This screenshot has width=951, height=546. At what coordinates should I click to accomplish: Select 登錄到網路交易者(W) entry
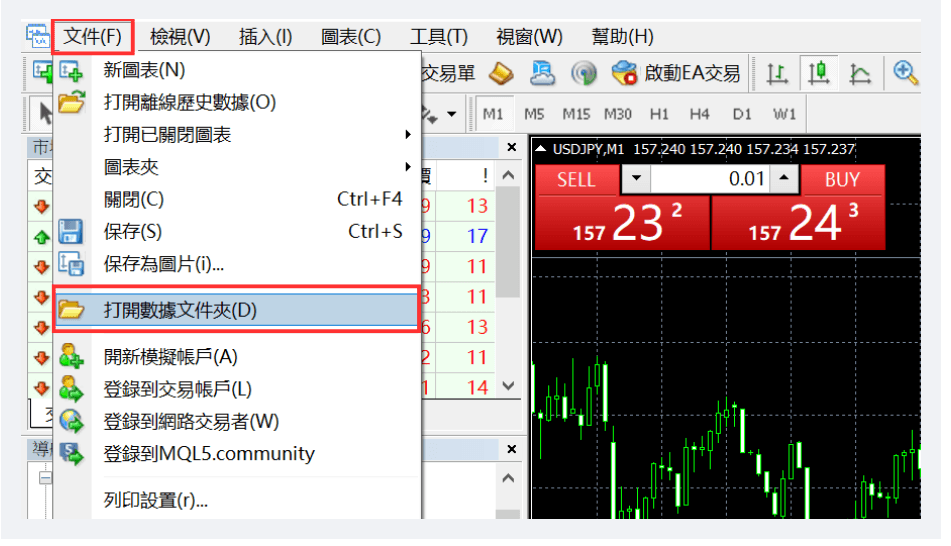pyautogui.click(x=237, y=421)
